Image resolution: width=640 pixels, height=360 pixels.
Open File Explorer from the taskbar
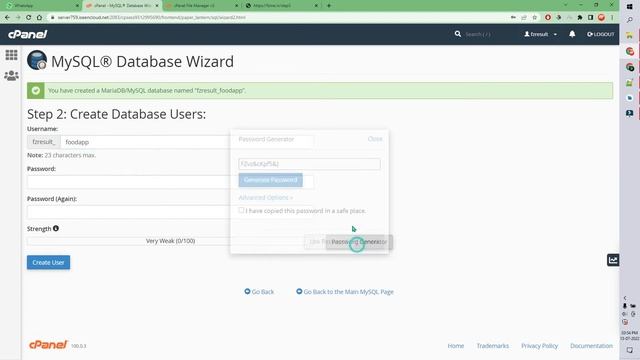[629, 36]
